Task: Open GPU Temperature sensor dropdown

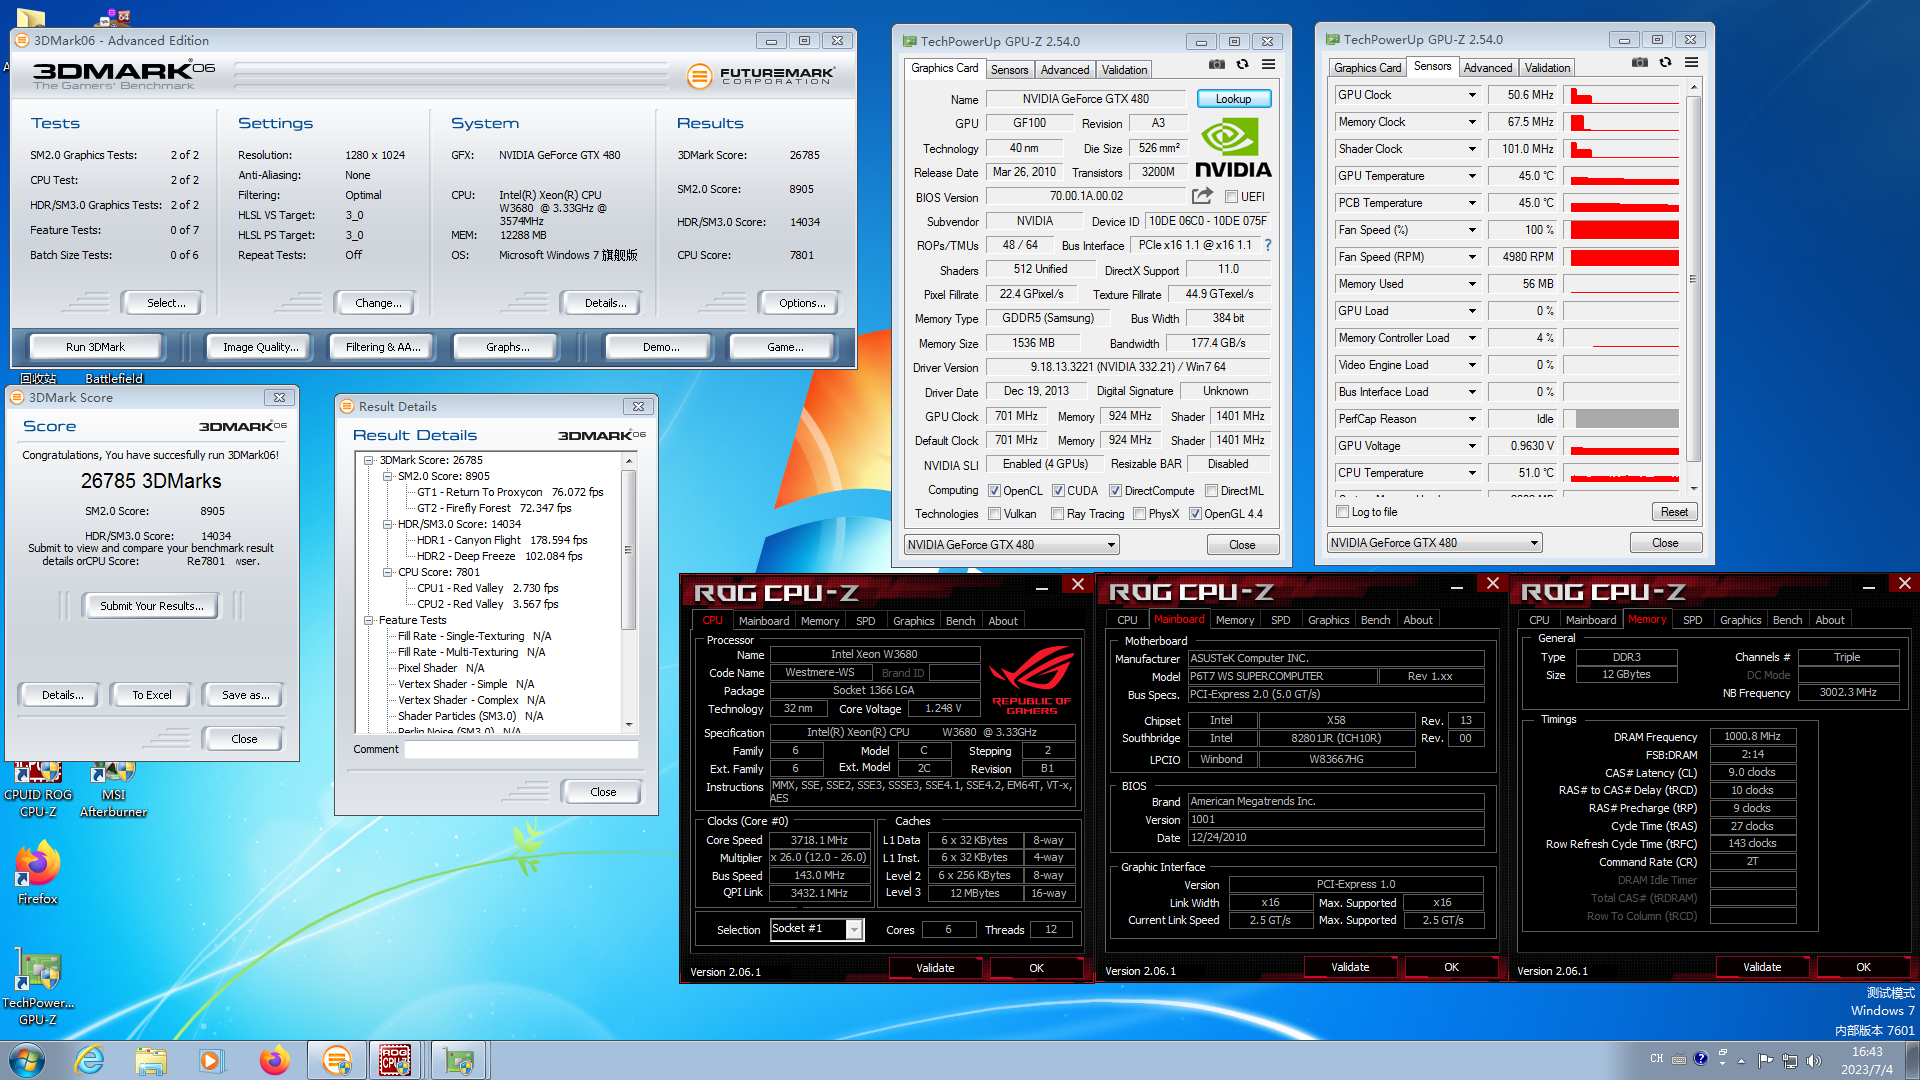Action: pyautogui.click(x=1472, y=176)
